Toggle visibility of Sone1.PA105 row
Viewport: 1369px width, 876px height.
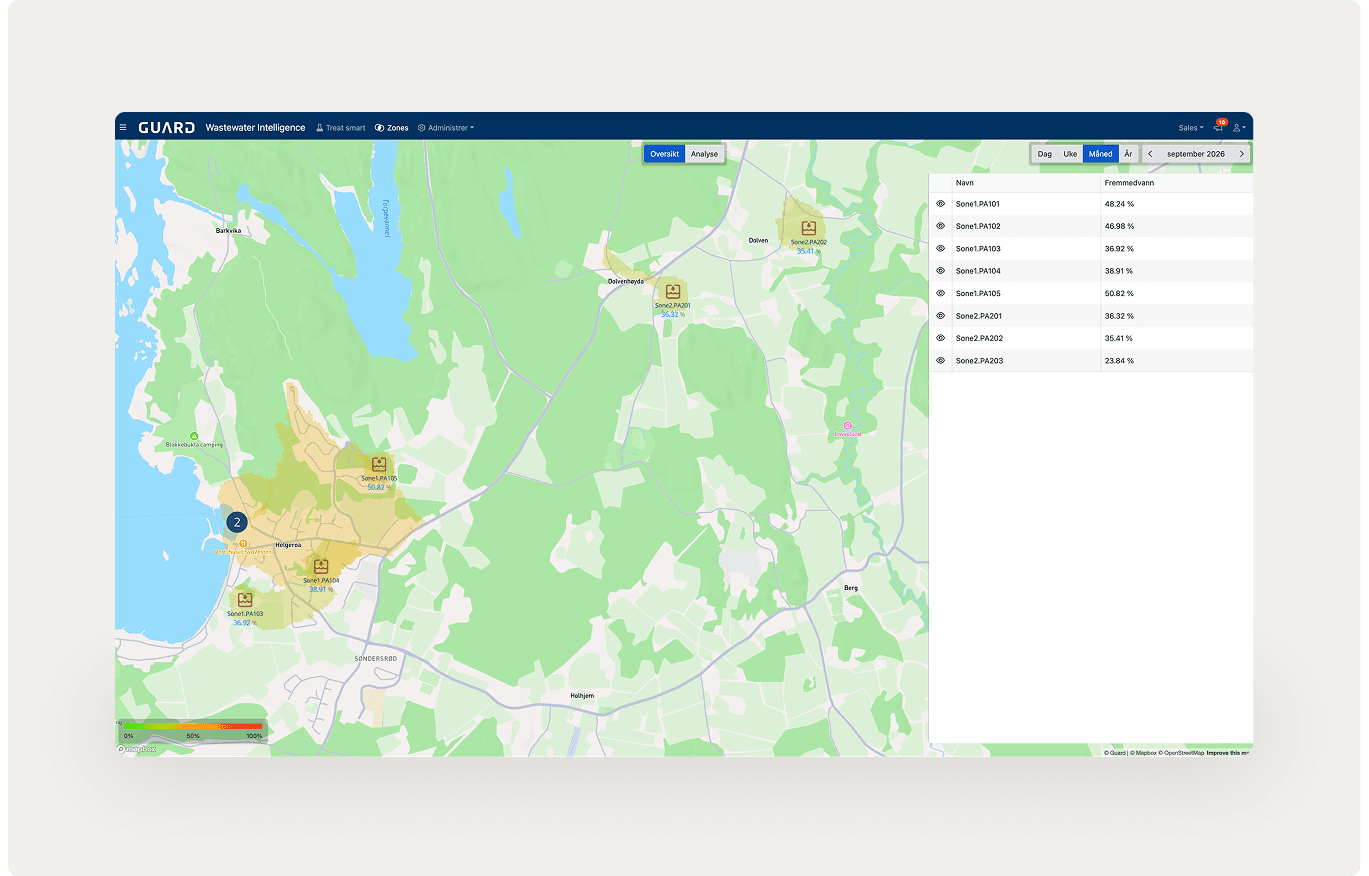[x=940, y=293]
